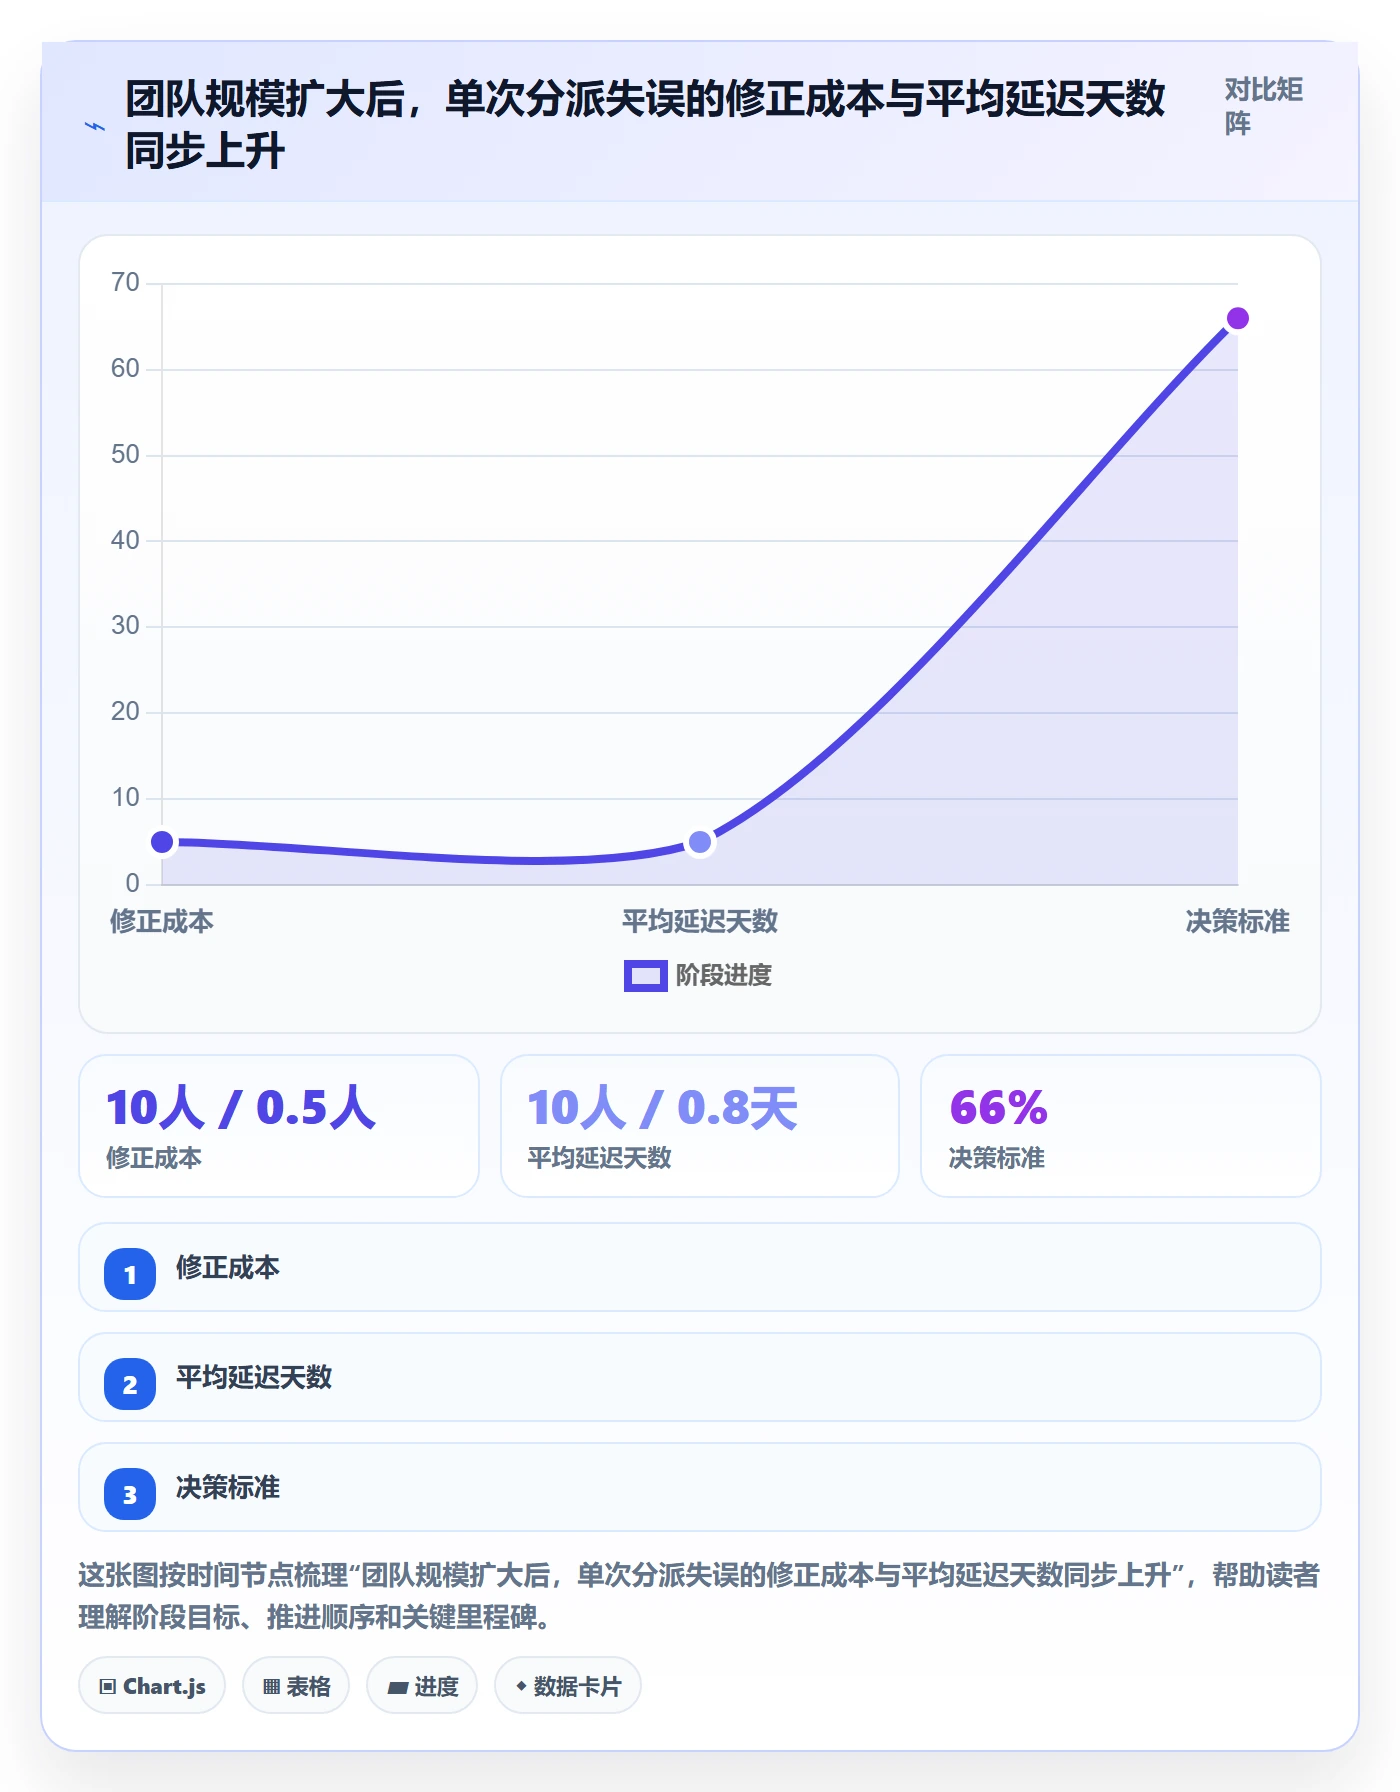Select the 决策标准 data point at the chart peak
The image size is (1400, 1792).
(1237, 318)
